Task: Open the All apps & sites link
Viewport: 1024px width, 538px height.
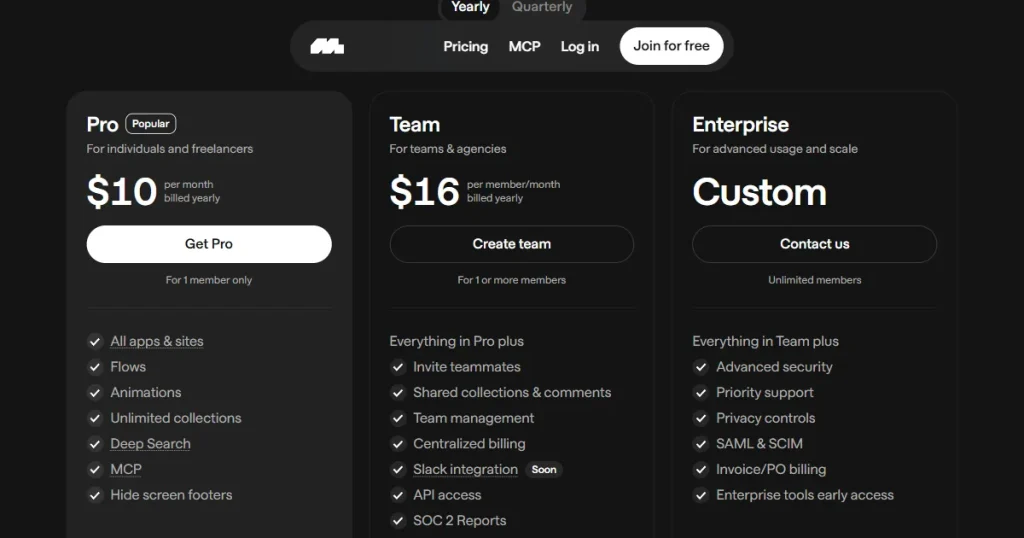Action: (157, 341)
